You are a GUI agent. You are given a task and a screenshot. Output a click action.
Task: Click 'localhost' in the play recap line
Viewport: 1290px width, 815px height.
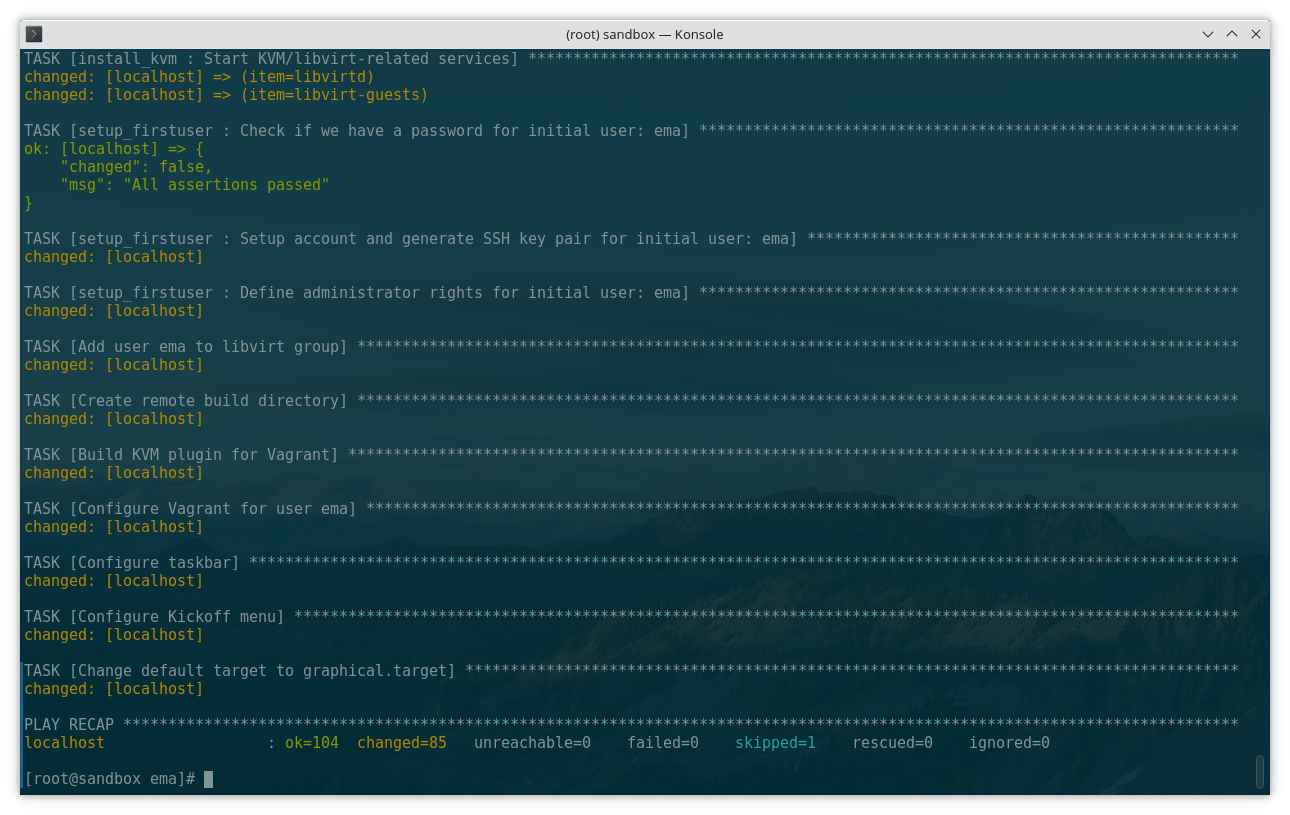[64, 743]
